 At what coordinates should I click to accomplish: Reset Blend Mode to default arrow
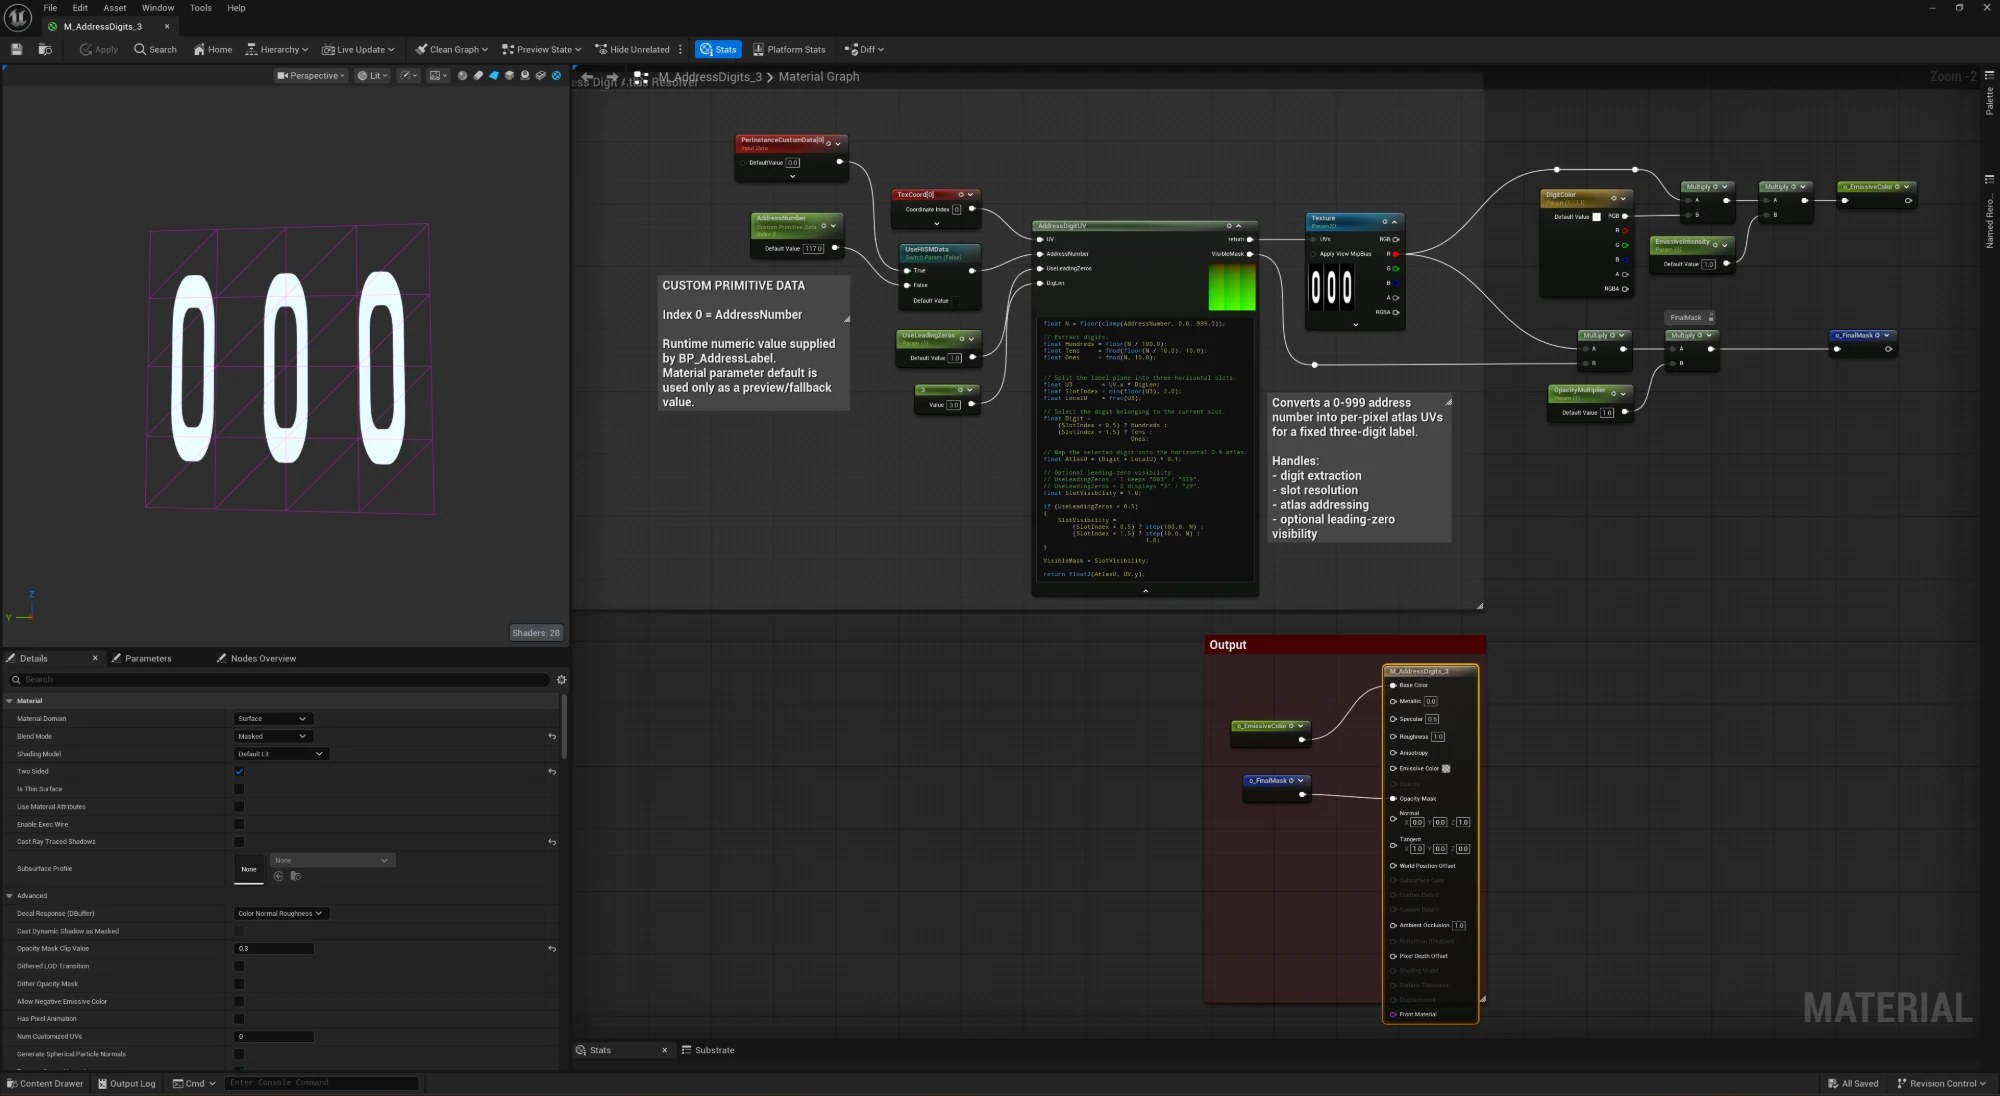tap(552, 736)
